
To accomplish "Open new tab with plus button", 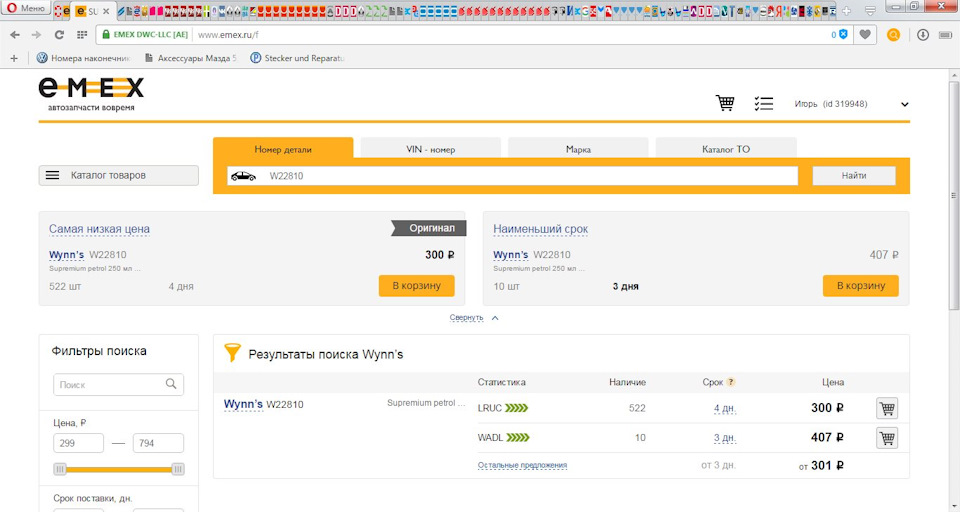I will [847, 11].
